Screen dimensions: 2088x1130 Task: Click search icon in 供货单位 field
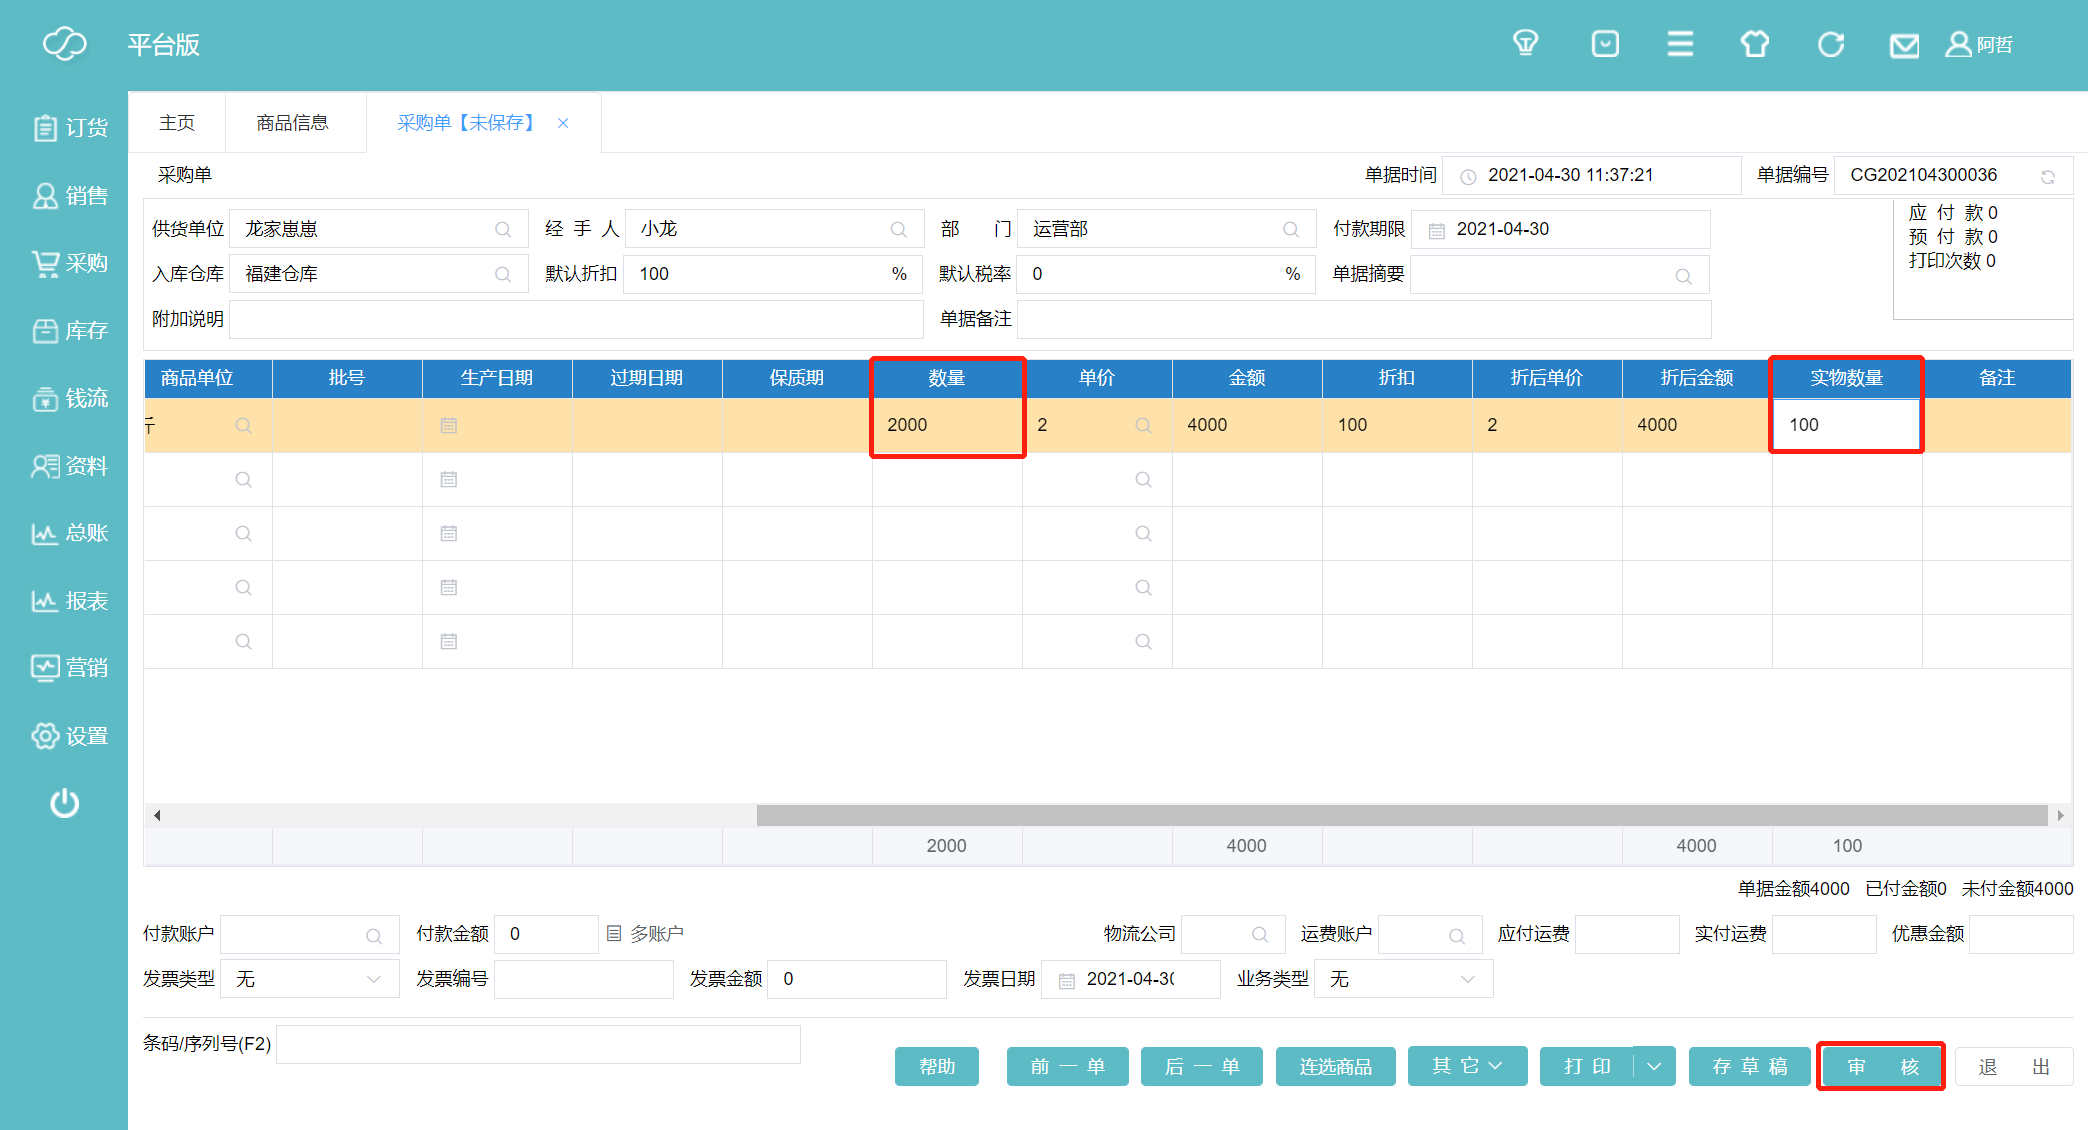tap(503, 230)
